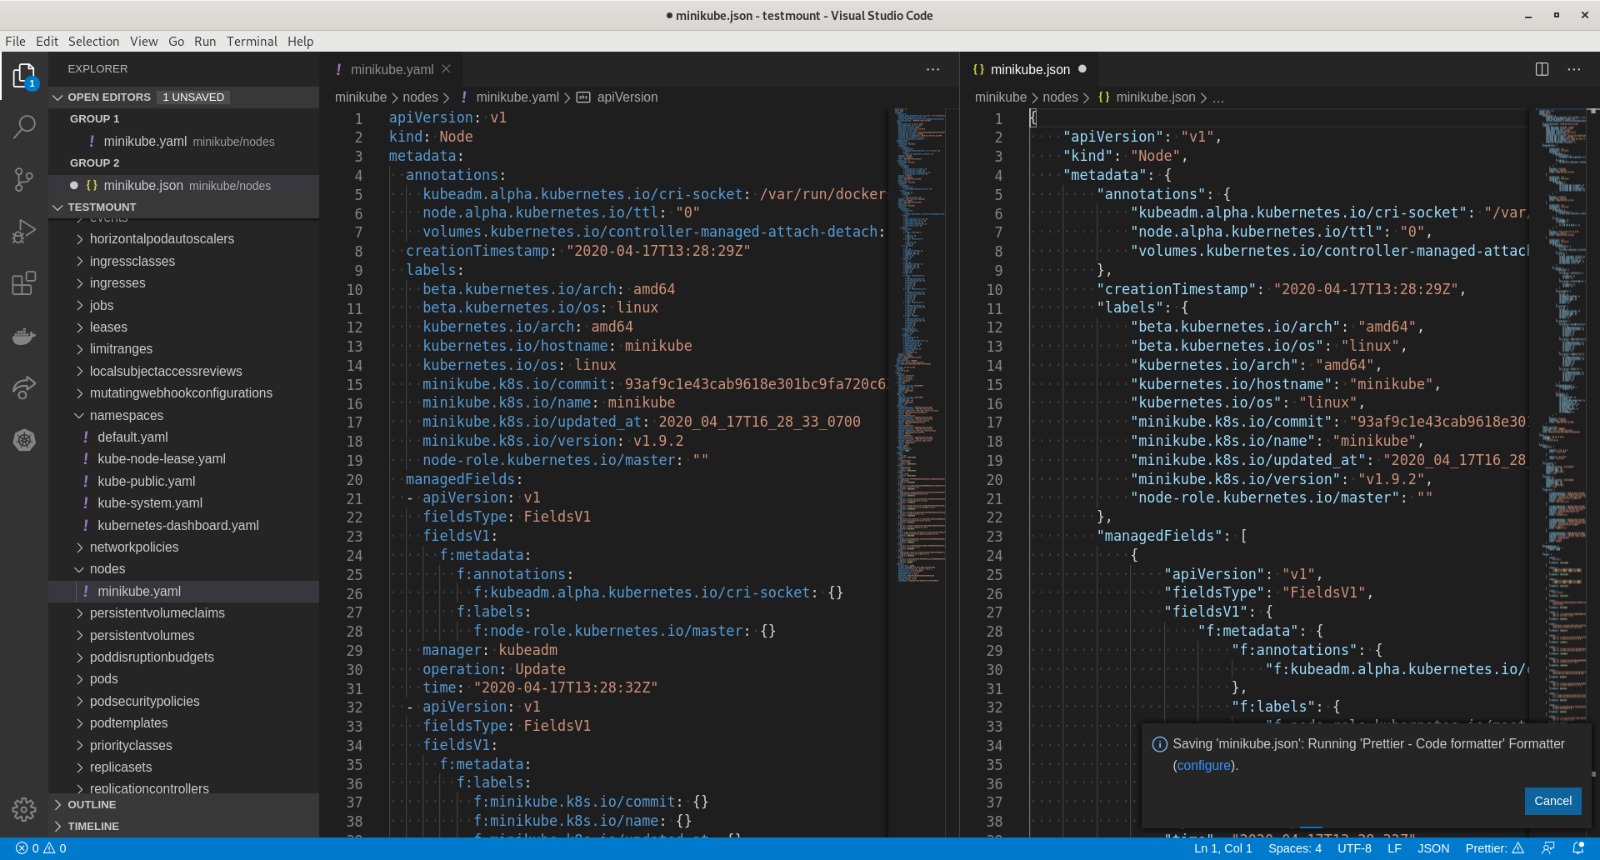The height and width of the screenshot is (860, 1600).
Task: Switch to the minikube.json tab
Action: pos(1030,69)
